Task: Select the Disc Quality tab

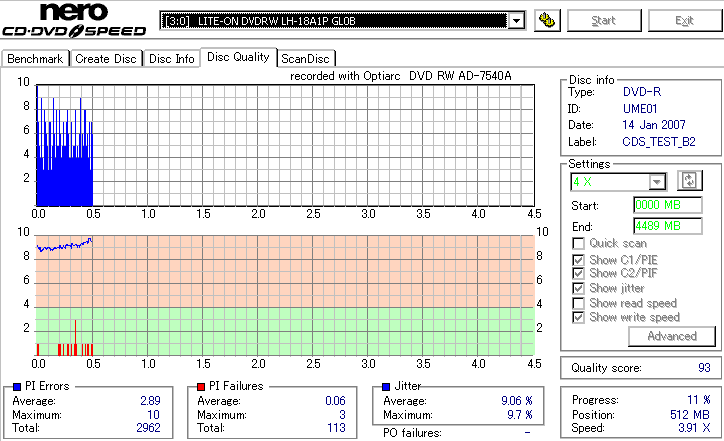Action: pos(238,57)
